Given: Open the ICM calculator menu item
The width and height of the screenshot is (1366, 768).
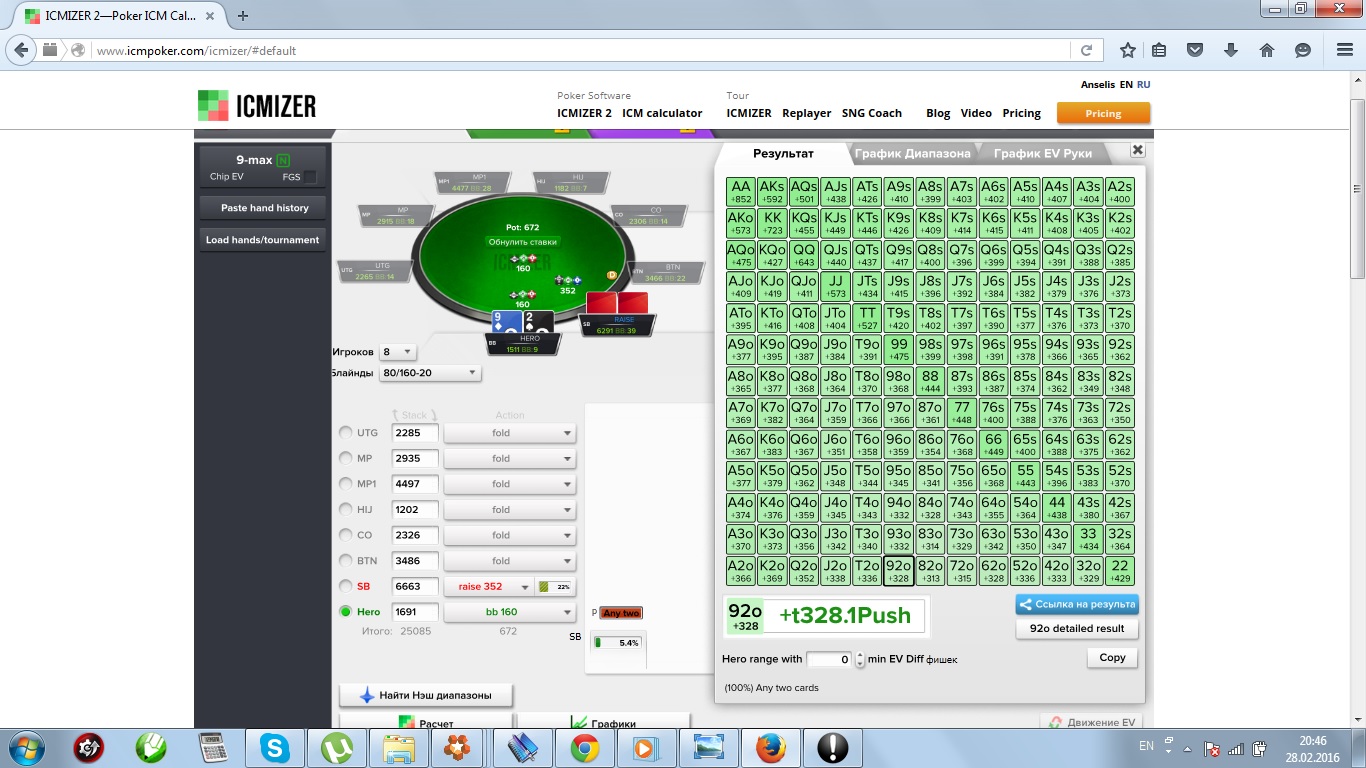Looking at the screenshot, I should pos(662,113).
